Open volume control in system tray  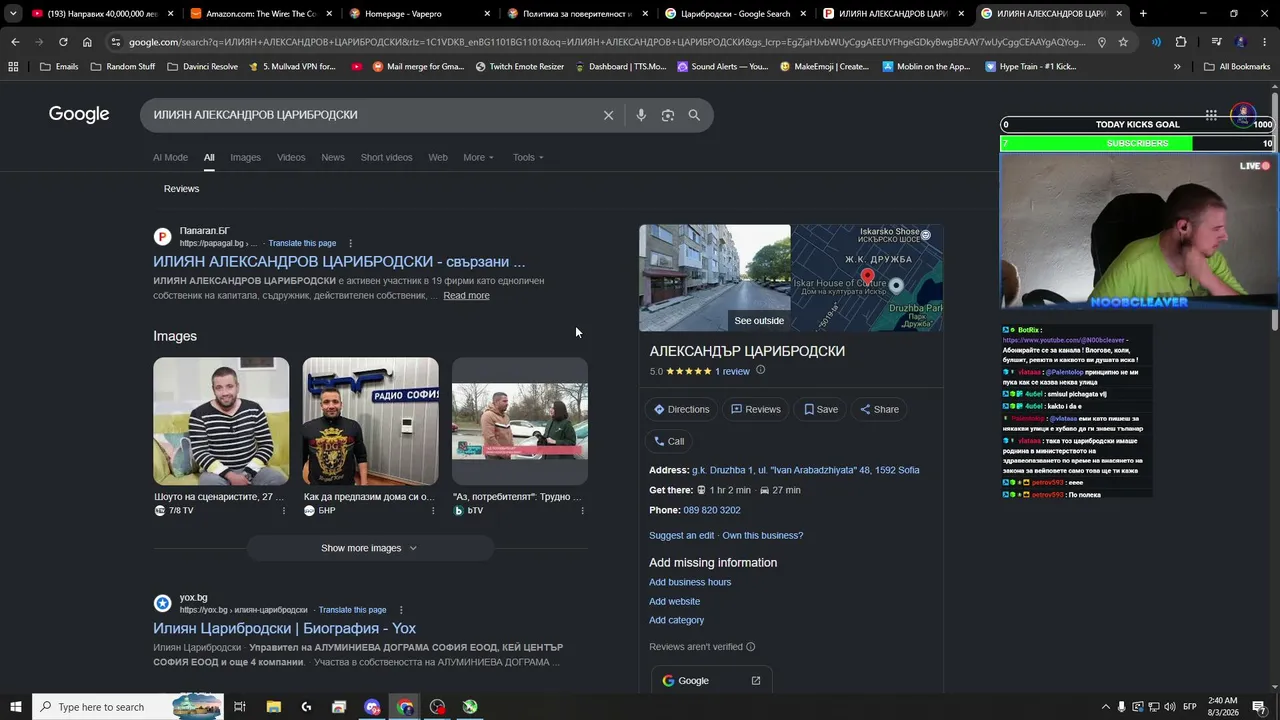tap(1169, 707)
